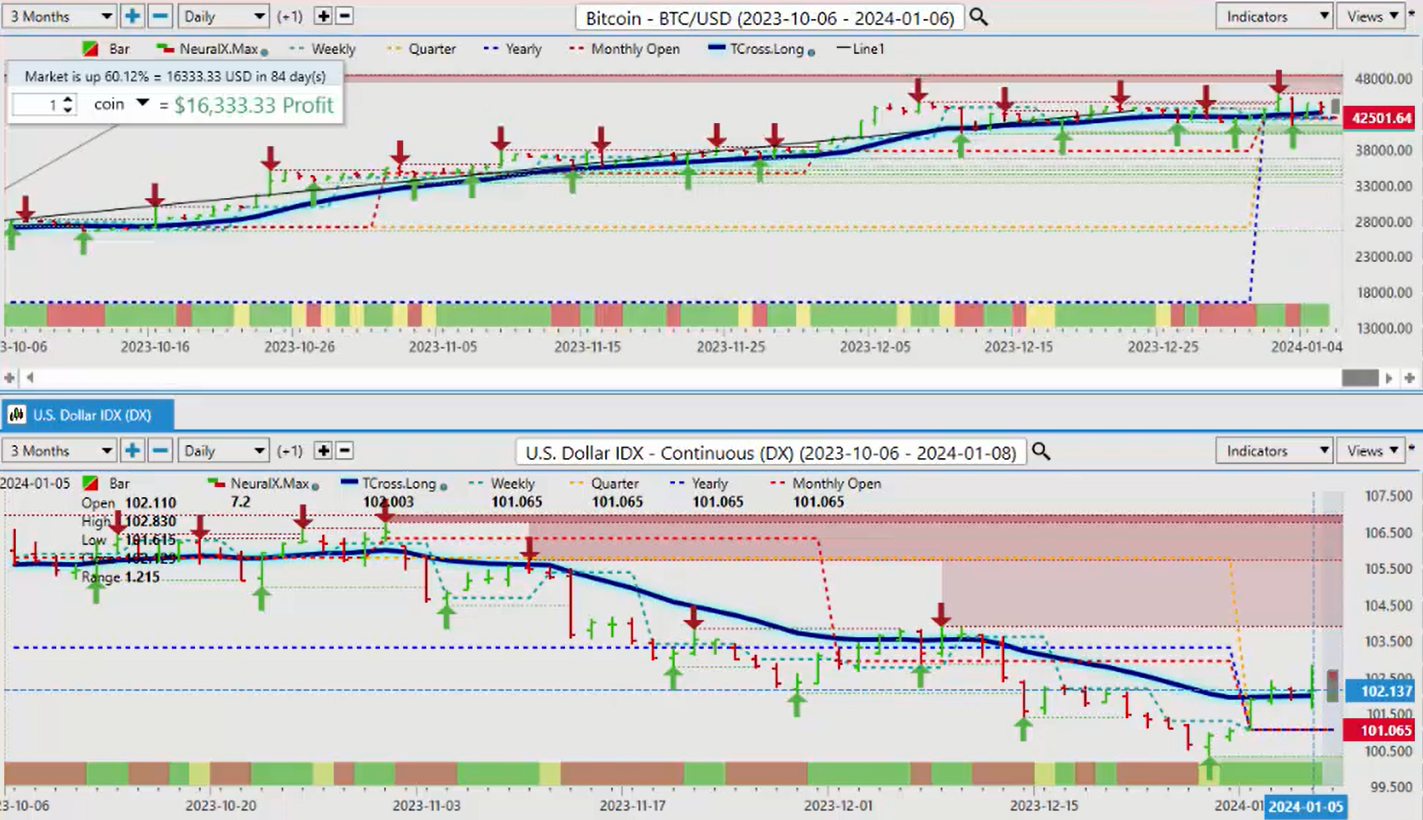This screenshot has width=1423, height=820.
Task: Click TCross.Long settings dot on Bitcoin chart
Action: pos(811,51)
